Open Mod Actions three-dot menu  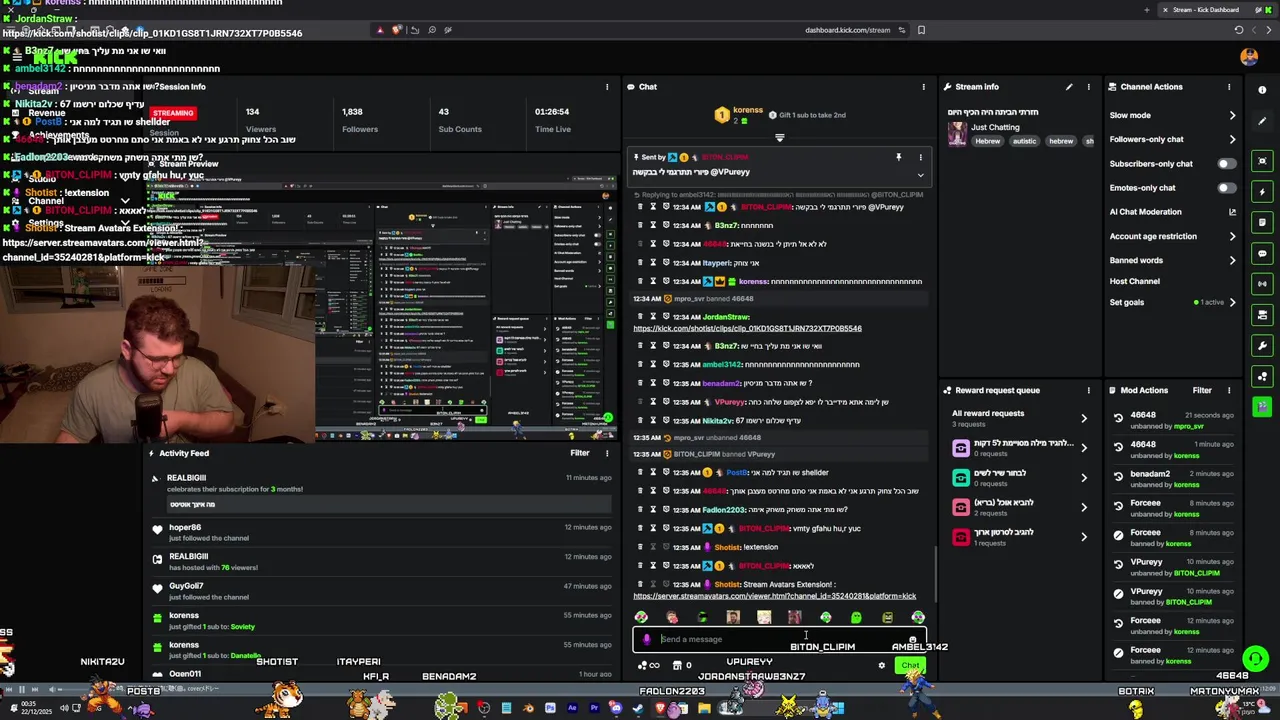1229,390
